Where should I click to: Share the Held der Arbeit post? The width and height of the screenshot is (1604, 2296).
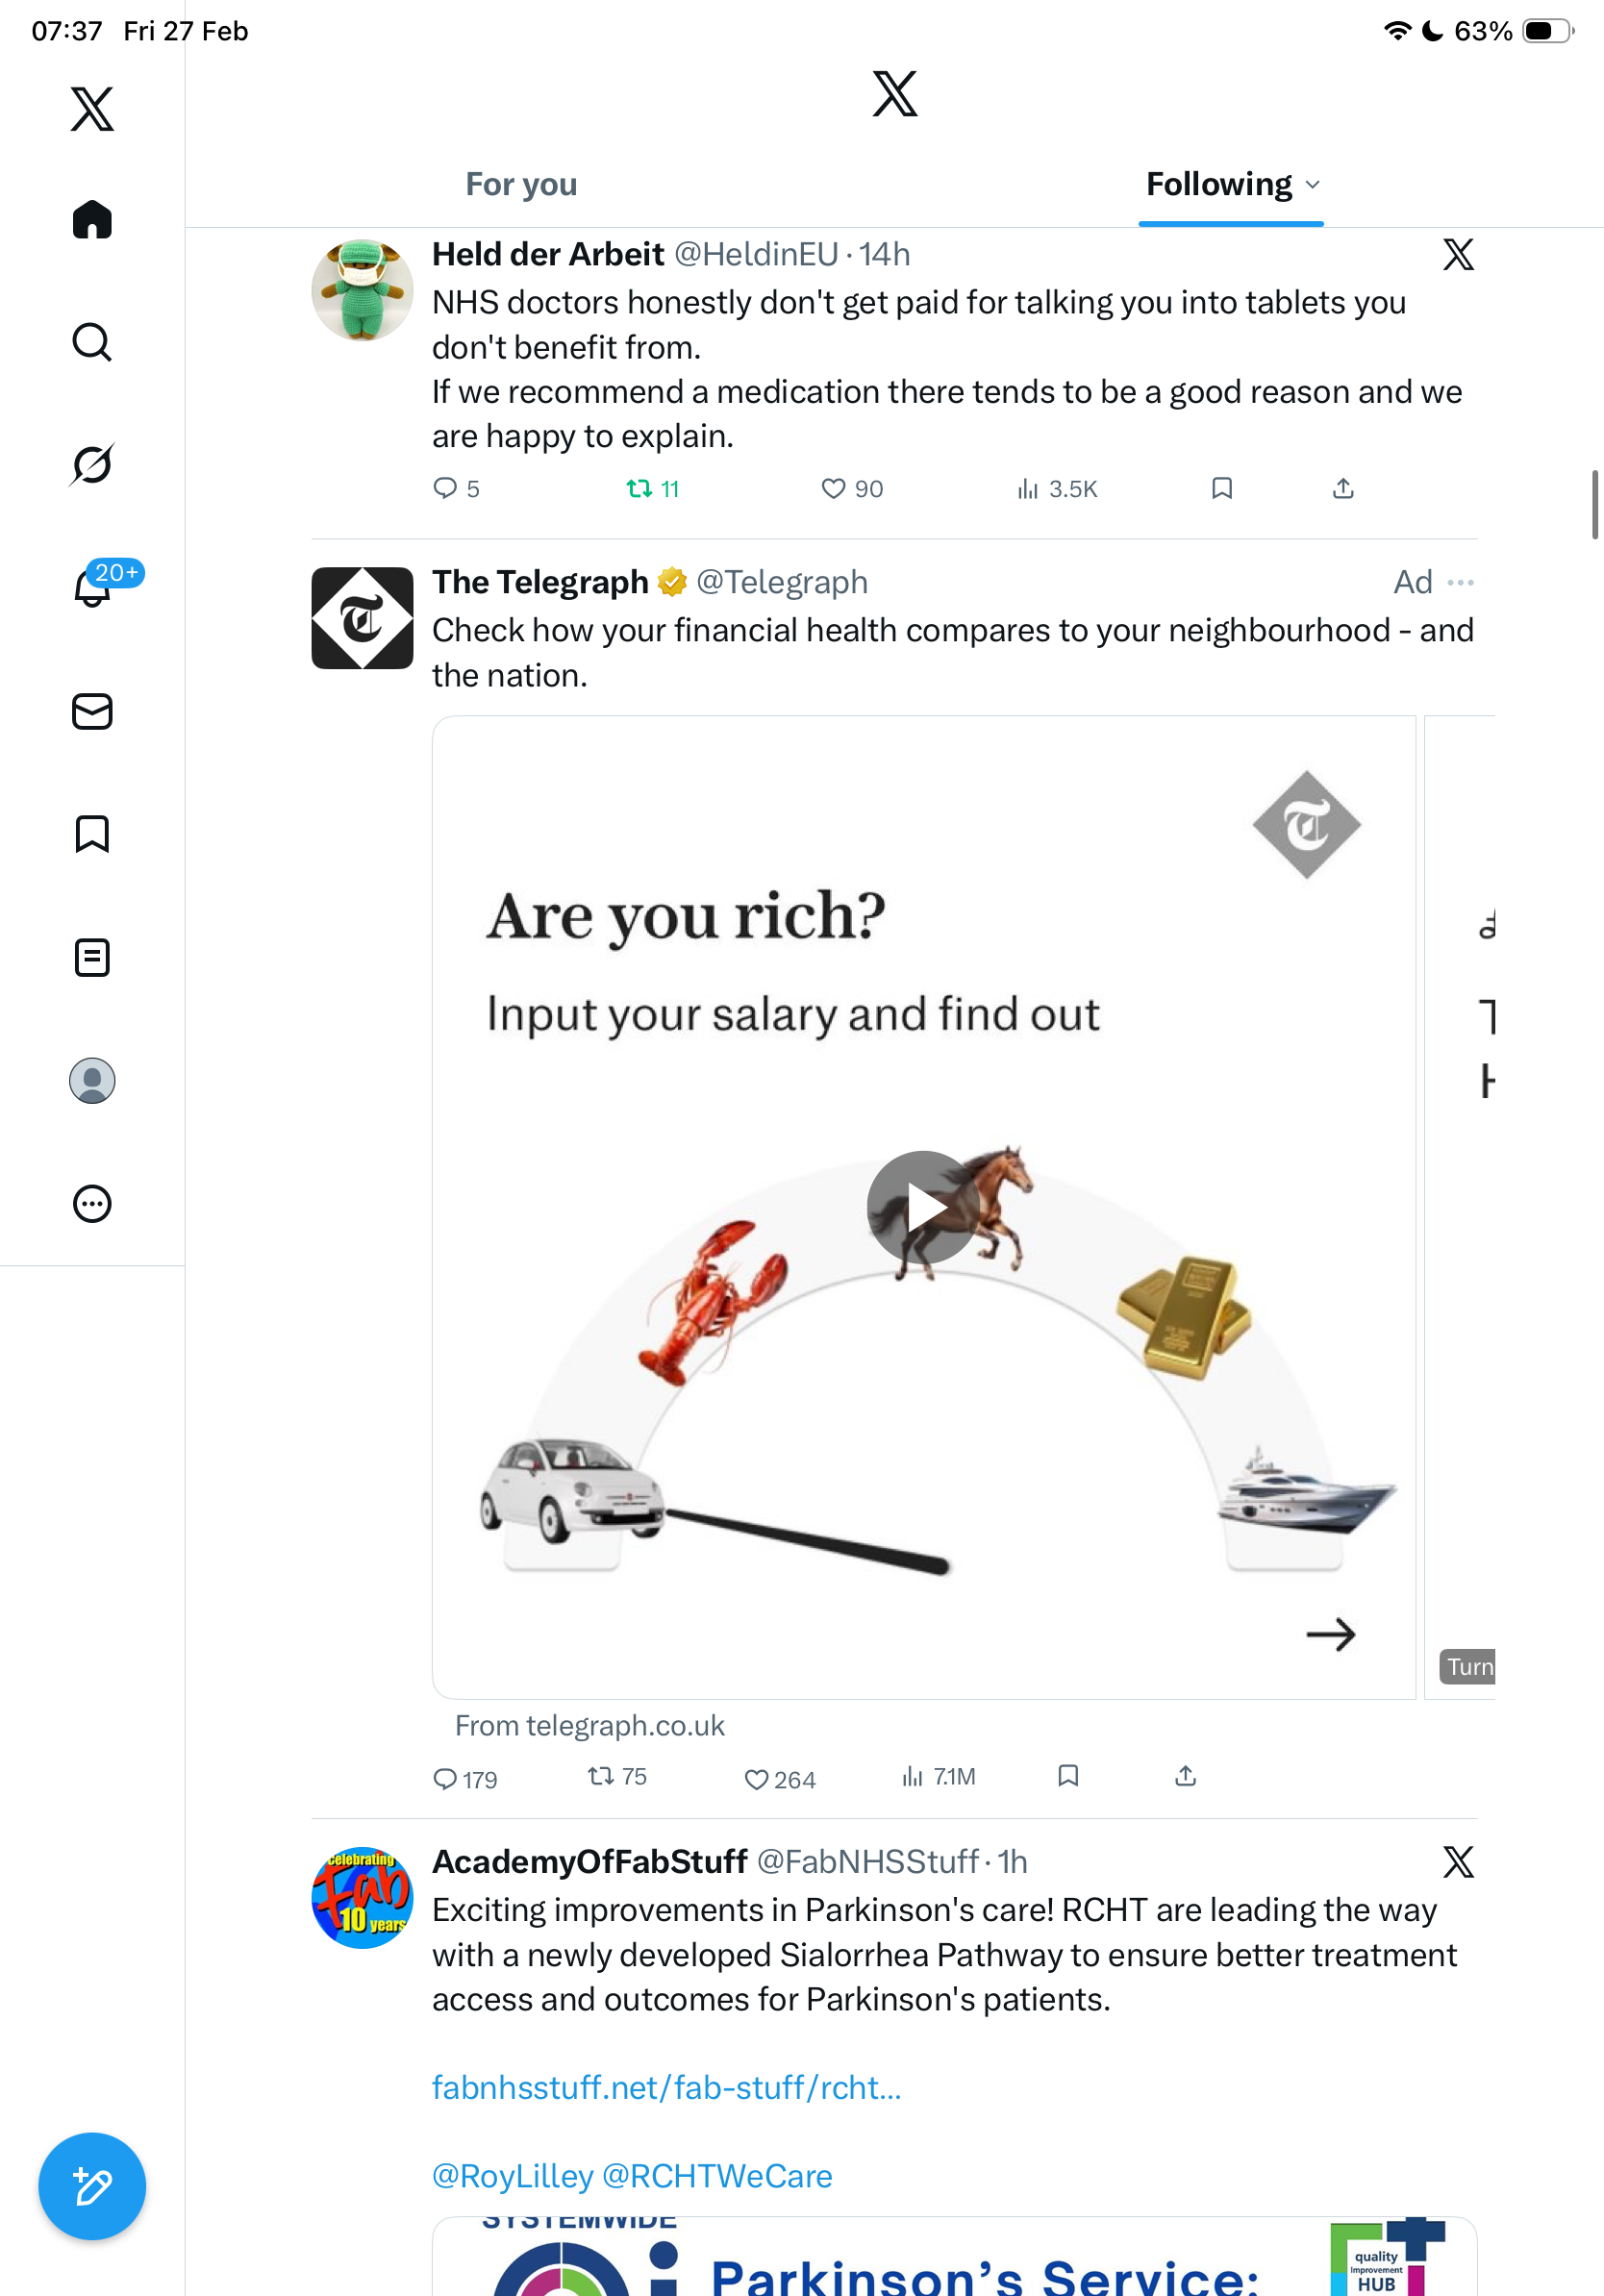coord(1343,489)
